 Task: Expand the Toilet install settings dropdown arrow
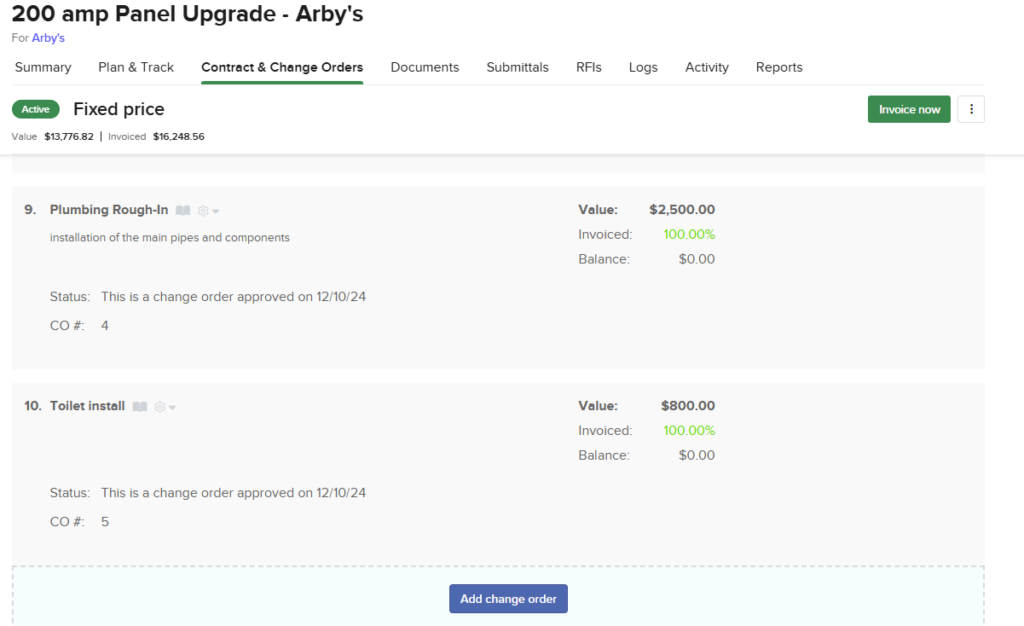[x=173, y=408]
